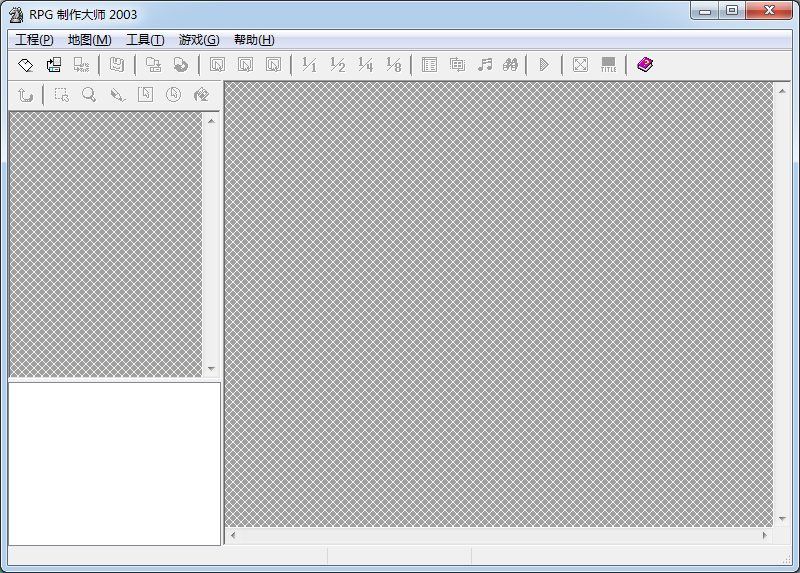Click the music note player icon
This screenshot has width=800, height=573.
pyautogui.click(x=485, y=65)
